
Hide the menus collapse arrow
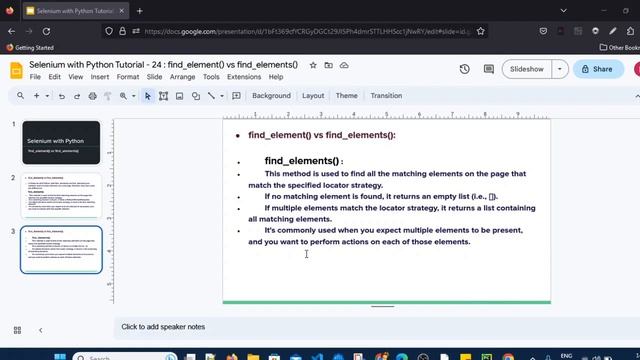pyautogui.click(x=637, y=96)
